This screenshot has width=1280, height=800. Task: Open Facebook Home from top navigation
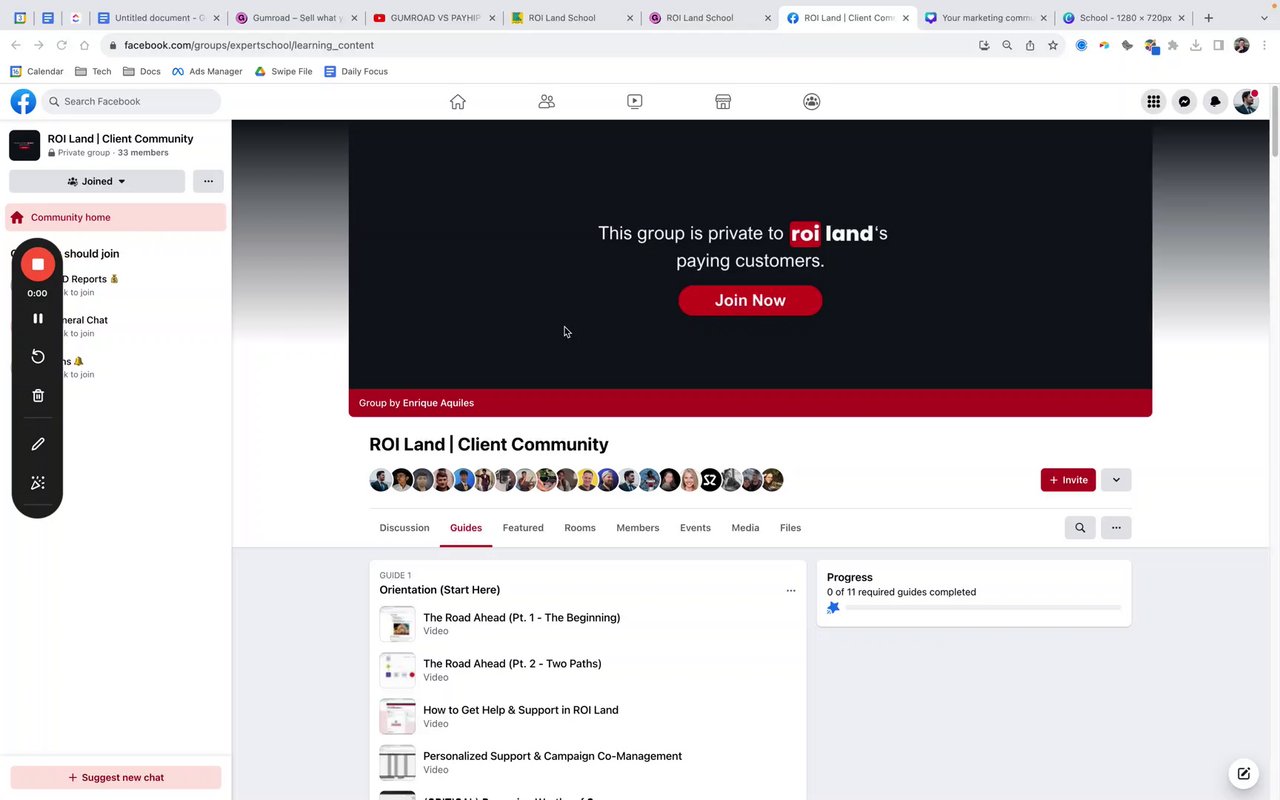point(458,101)
